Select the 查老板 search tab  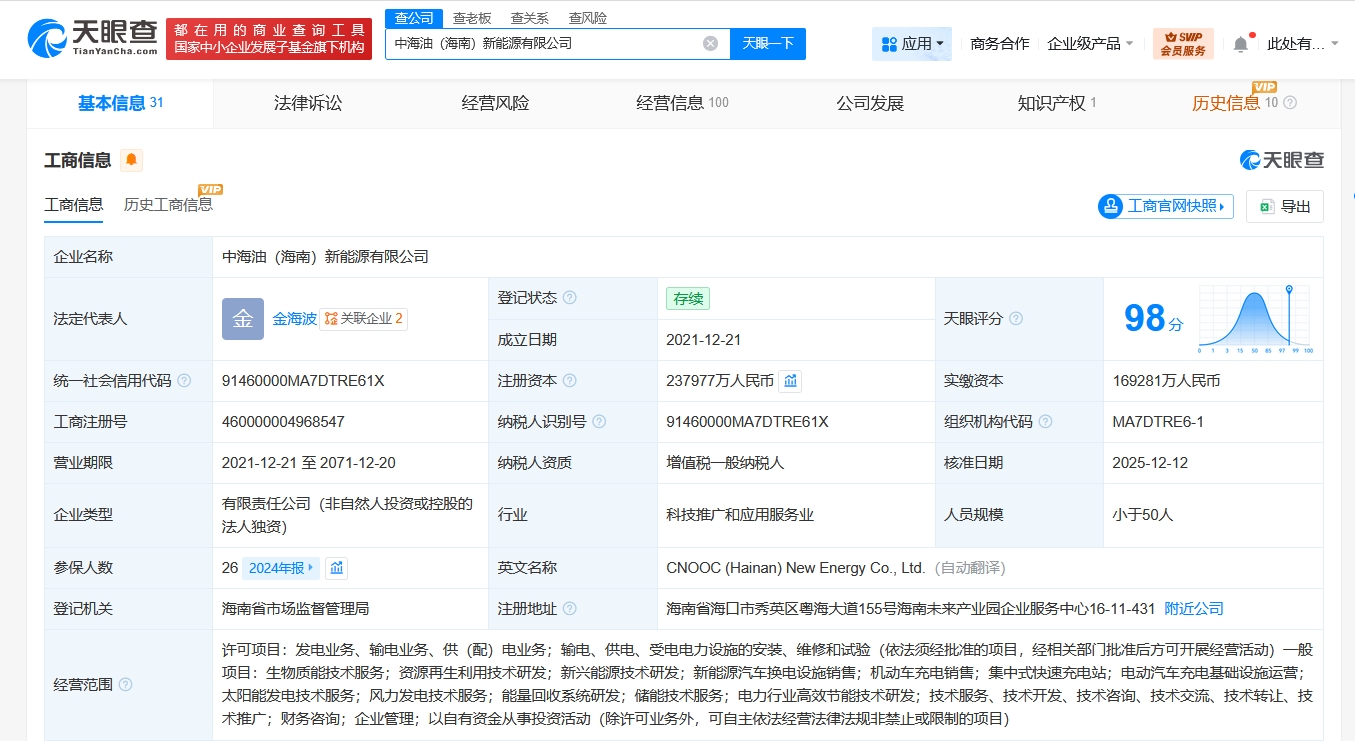(472, 18)
